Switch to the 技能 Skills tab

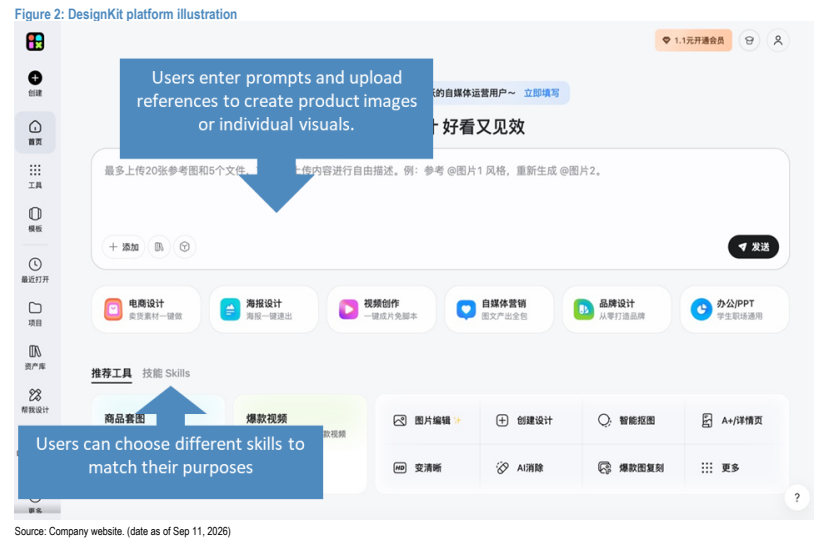pyautogui.click(x=166, y=373)
